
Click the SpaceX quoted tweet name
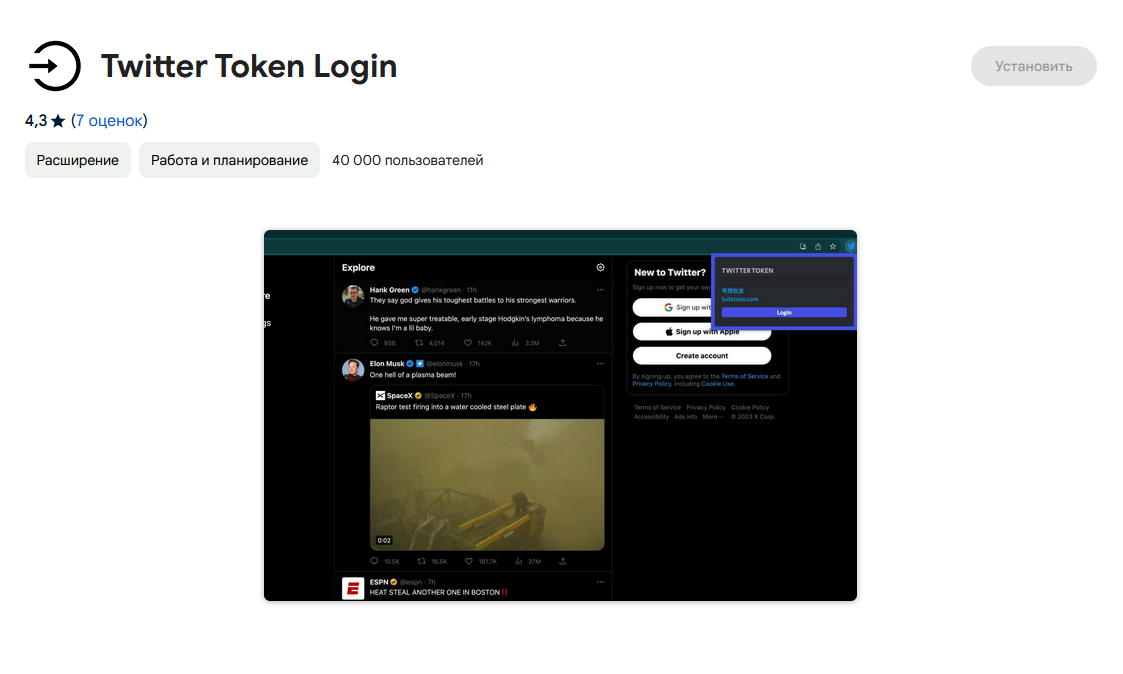pos(400,395)
